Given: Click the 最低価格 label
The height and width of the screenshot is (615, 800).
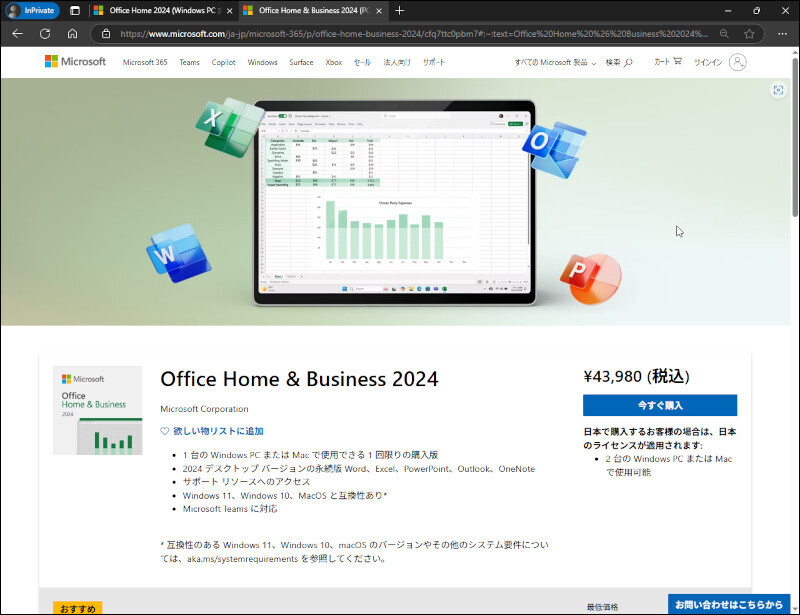Looking at the screenshot, I should (602, 607).
